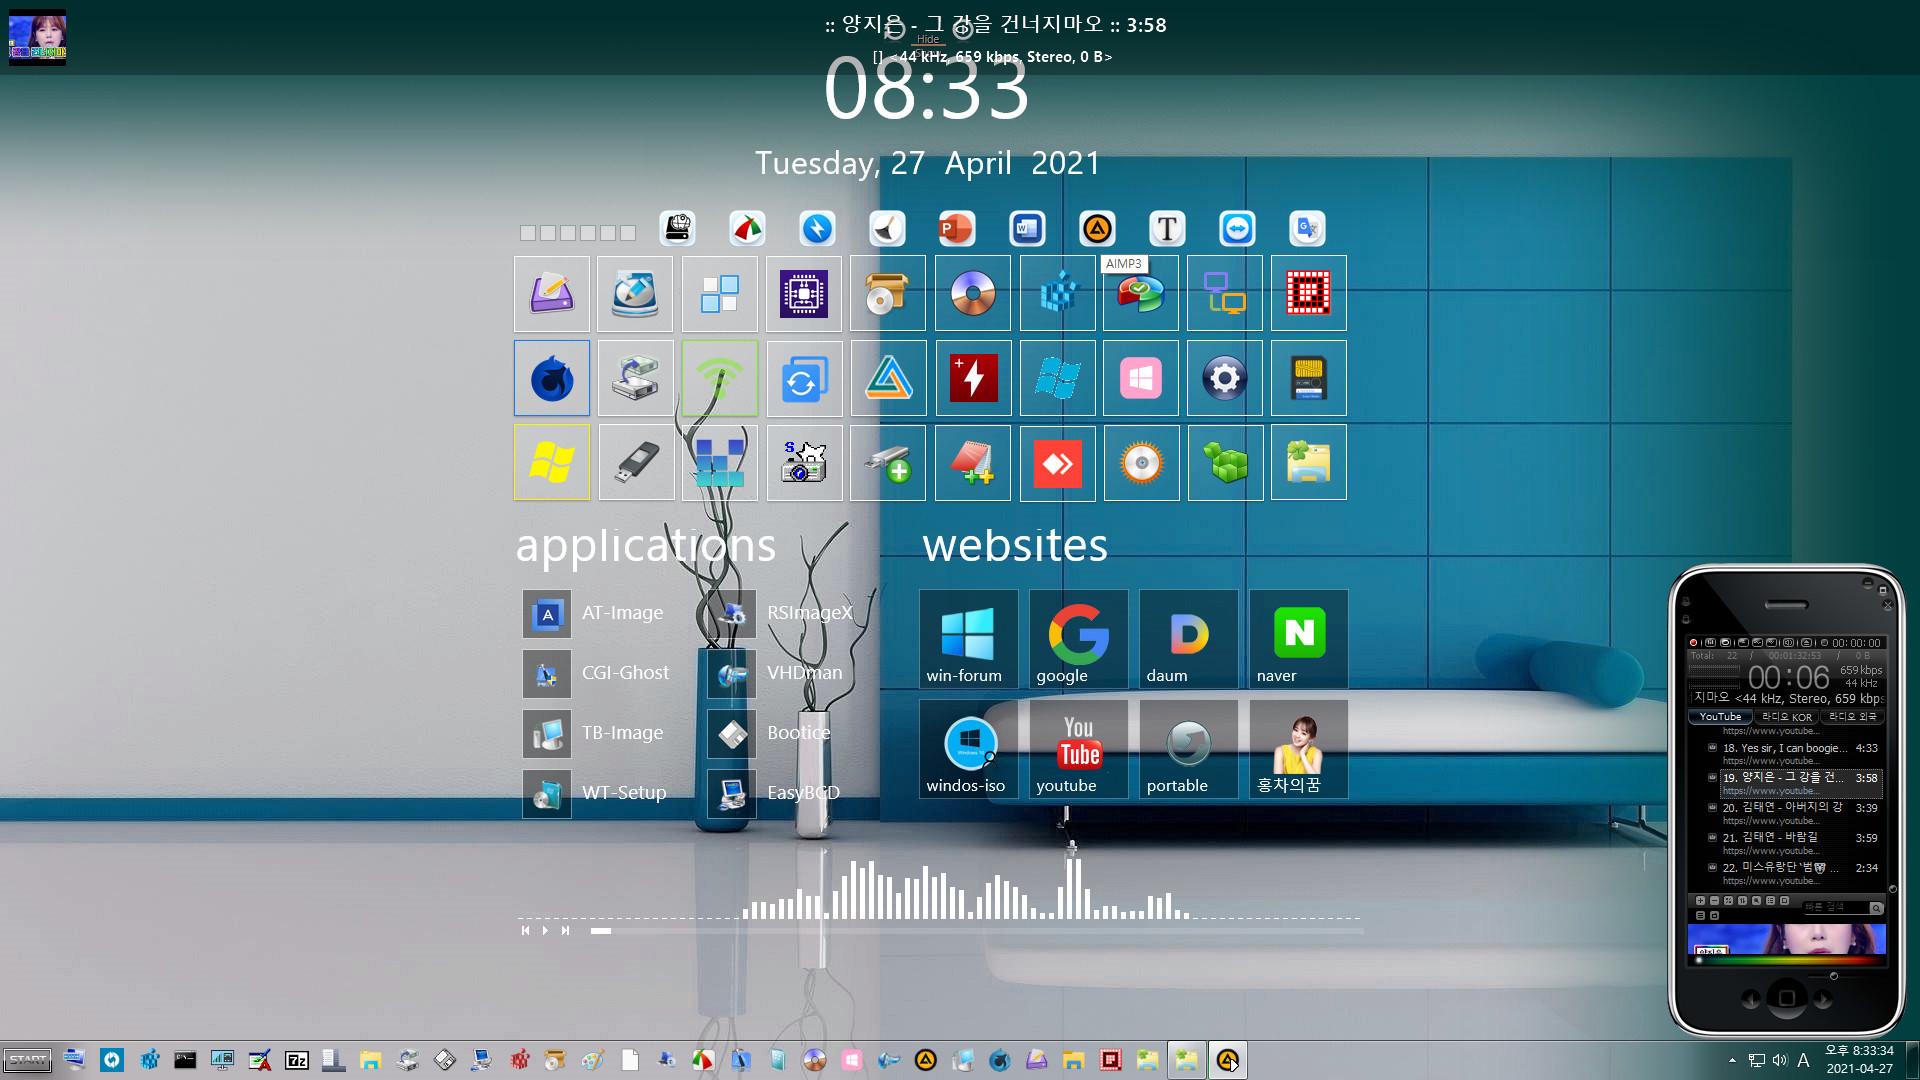Open portable website tile
This screenshot has width=1920, height=1080.
click(x=1188, y=749)
